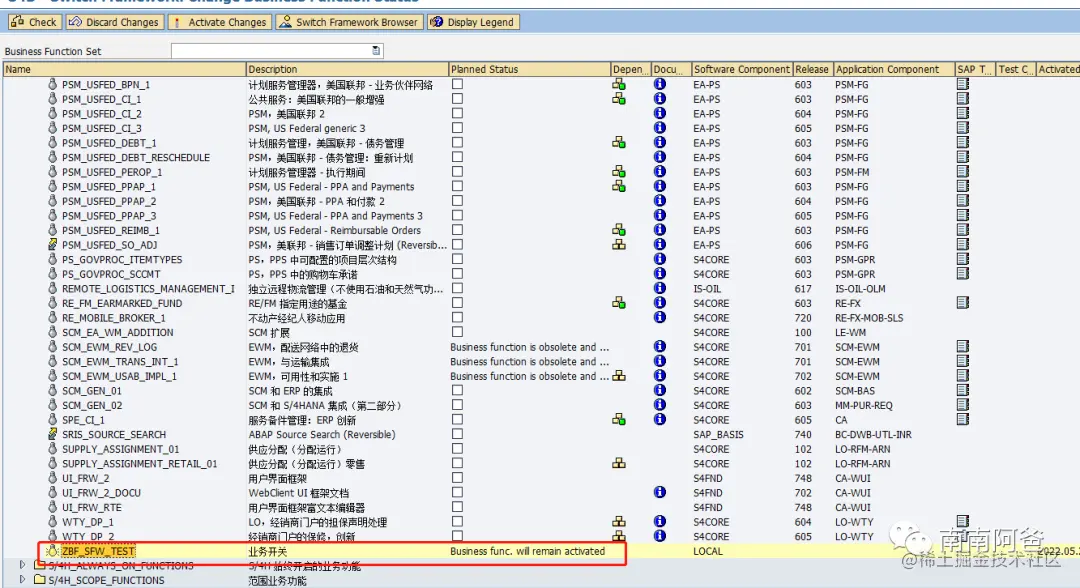
Task: Click Display Legend button
Action: click(472, 22)
